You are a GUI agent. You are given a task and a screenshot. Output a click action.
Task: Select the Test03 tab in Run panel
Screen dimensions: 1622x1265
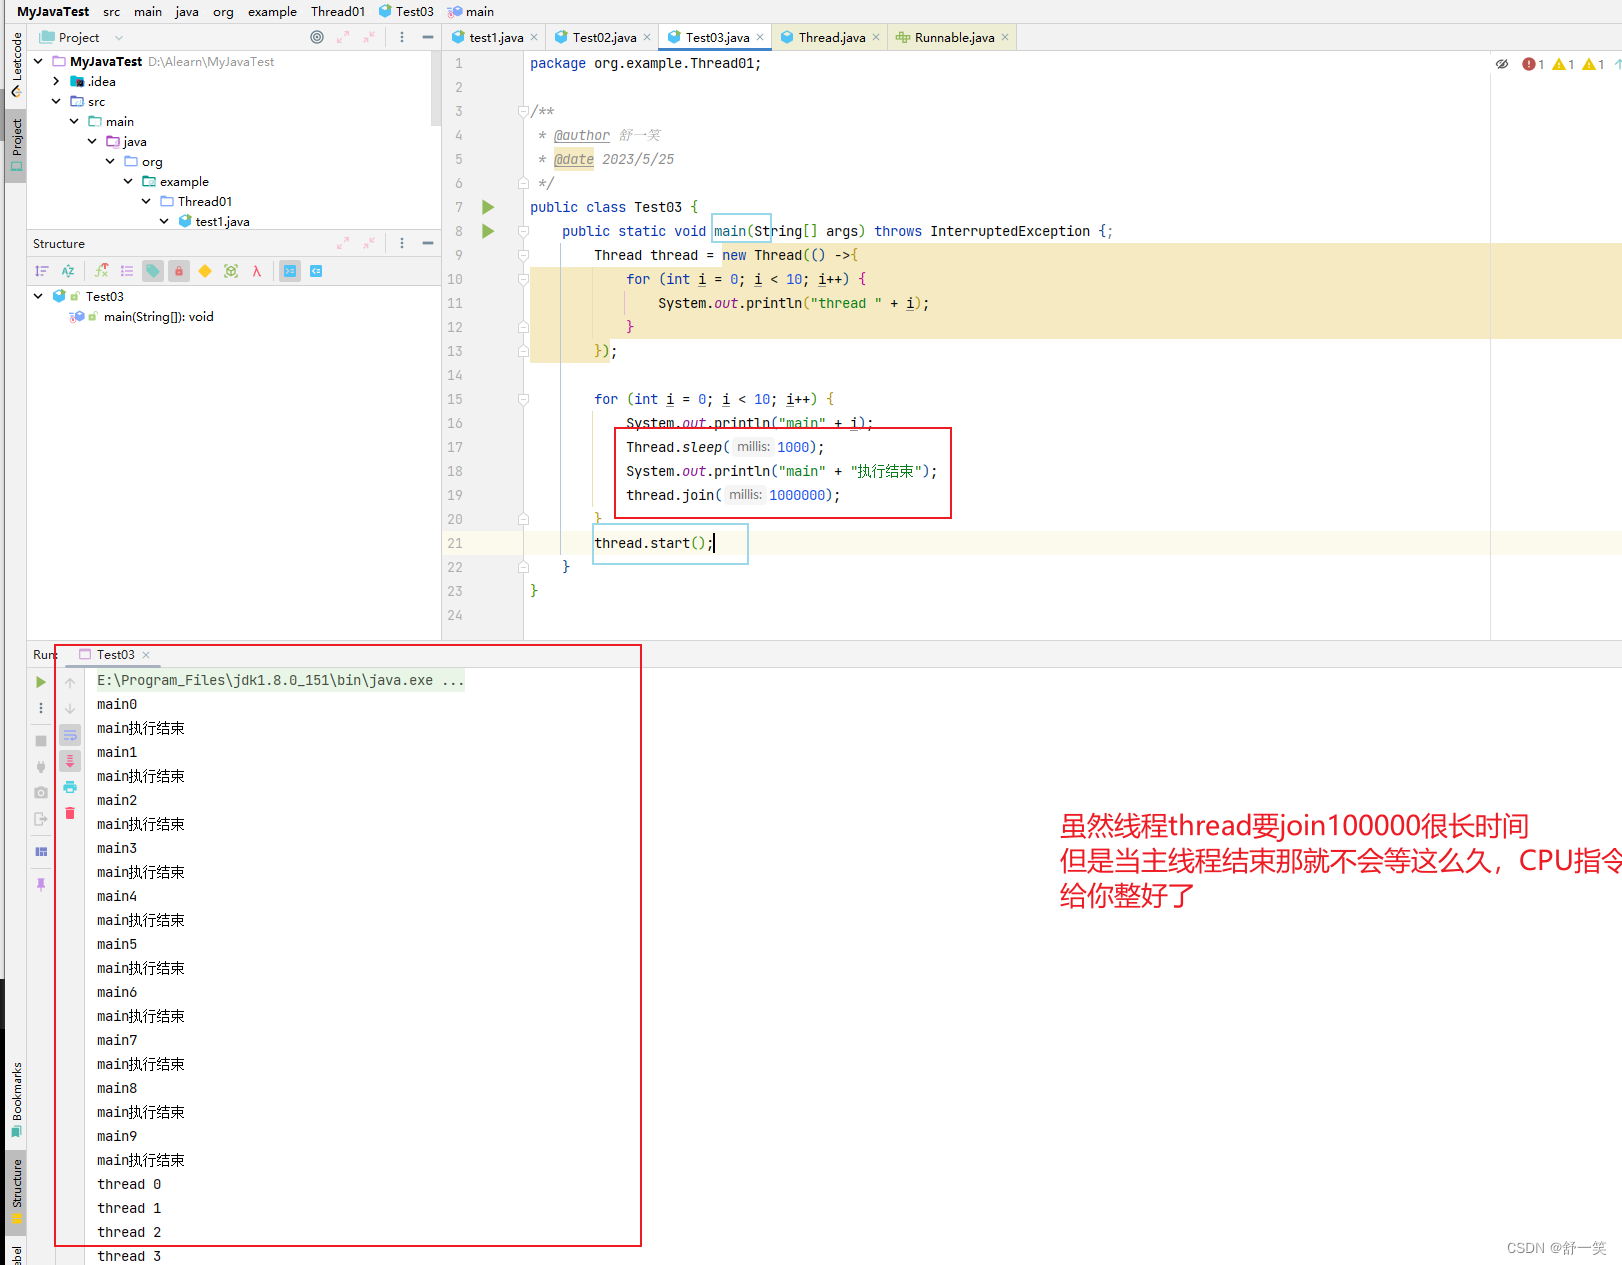tap(114, 655)
